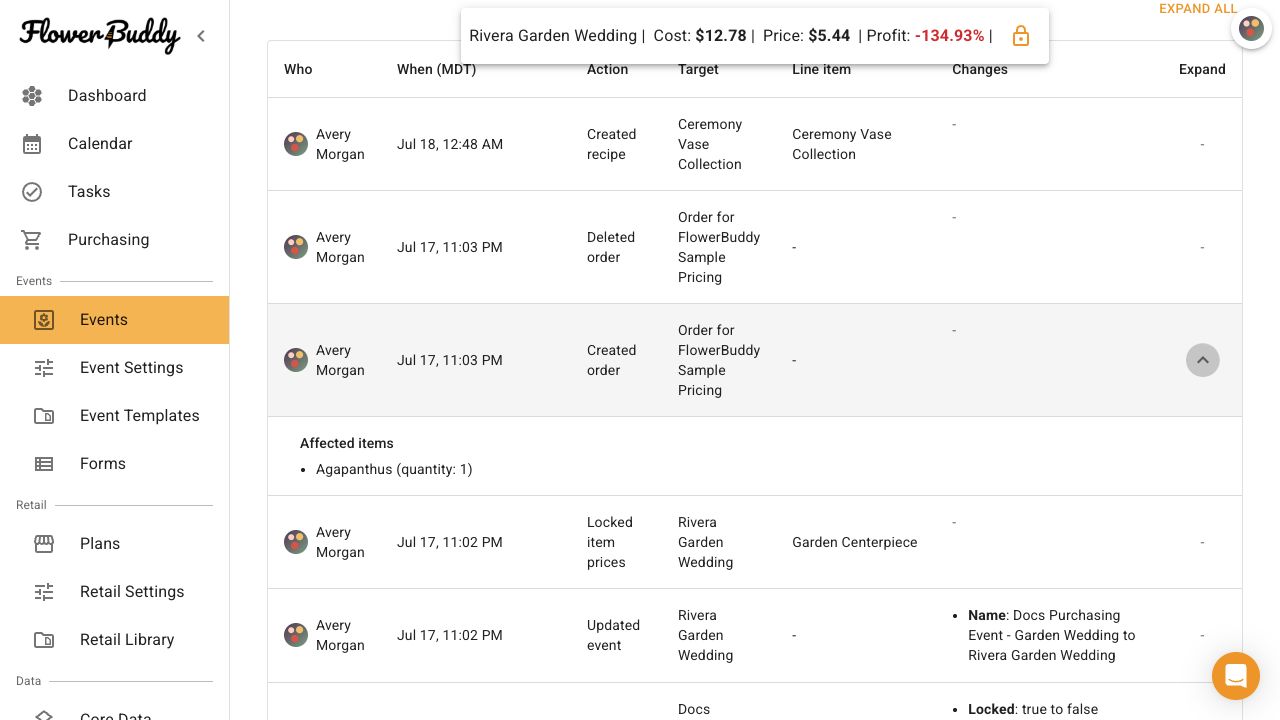Click the Changes column header
Screen dimensions: 1280x720
point(980,69)
